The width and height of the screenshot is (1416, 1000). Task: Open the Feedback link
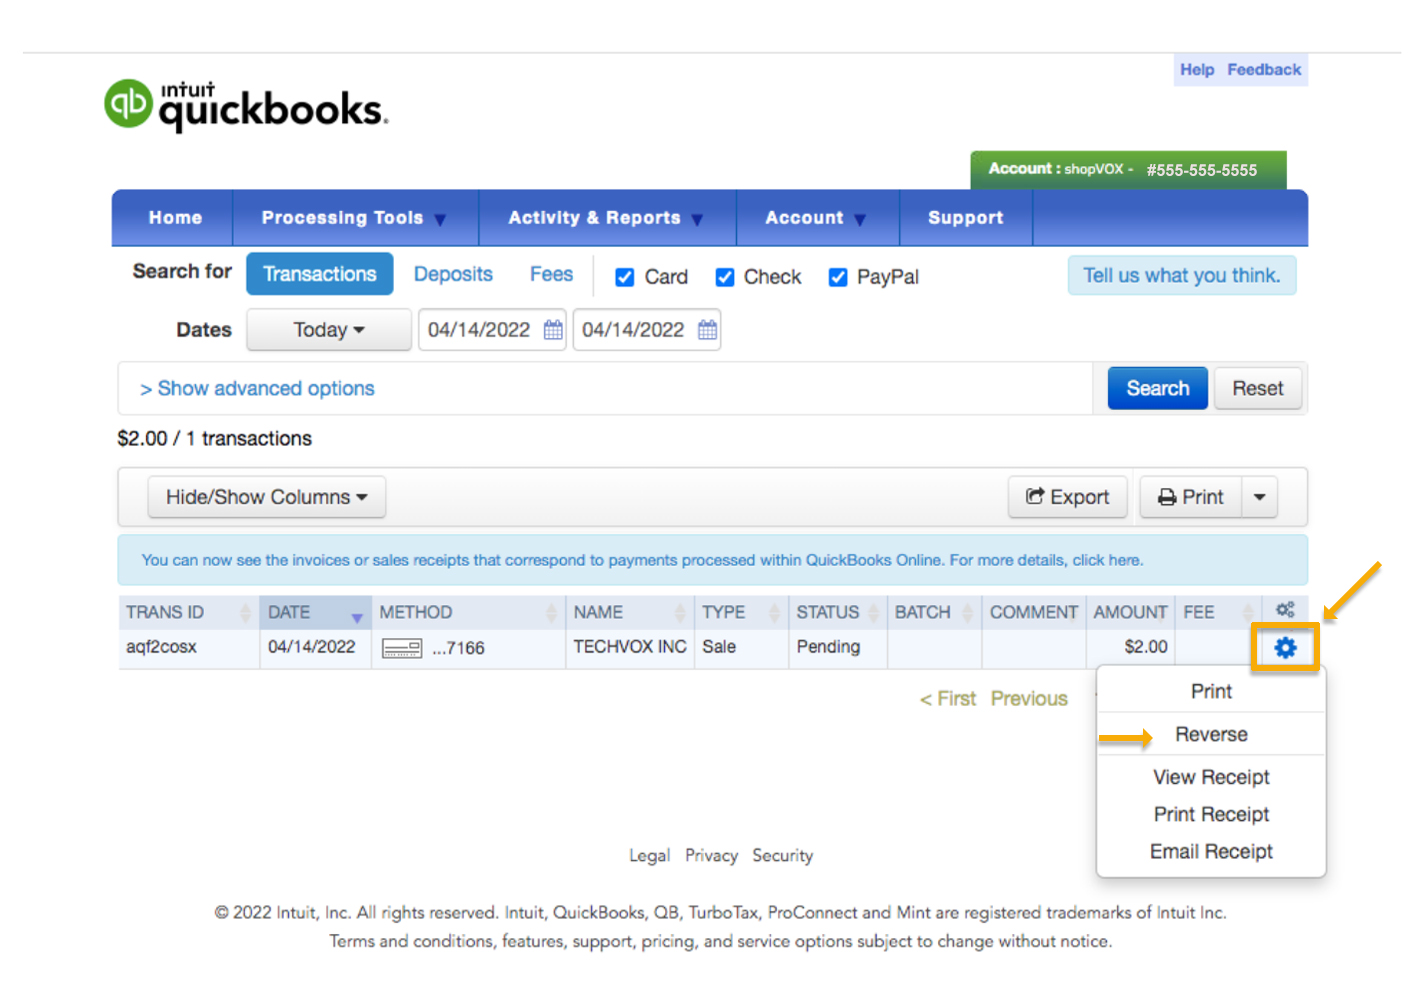(1264, 70)
